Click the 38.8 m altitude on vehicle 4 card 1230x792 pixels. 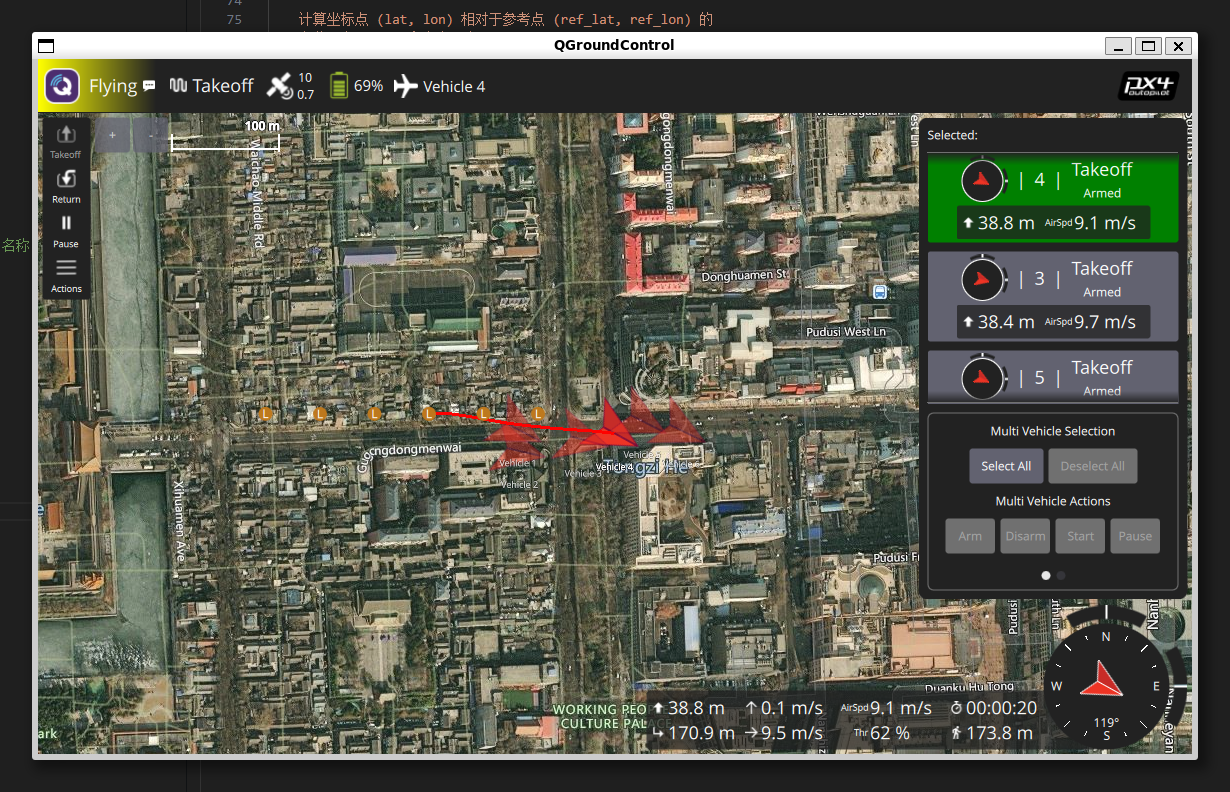(998, 223)
